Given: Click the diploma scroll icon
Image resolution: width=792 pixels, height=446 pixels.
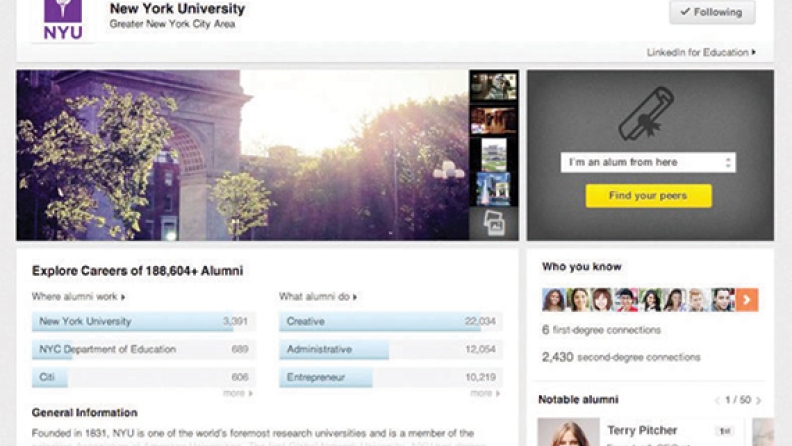Looking at the screenshot, I should (x=647, y=114).
